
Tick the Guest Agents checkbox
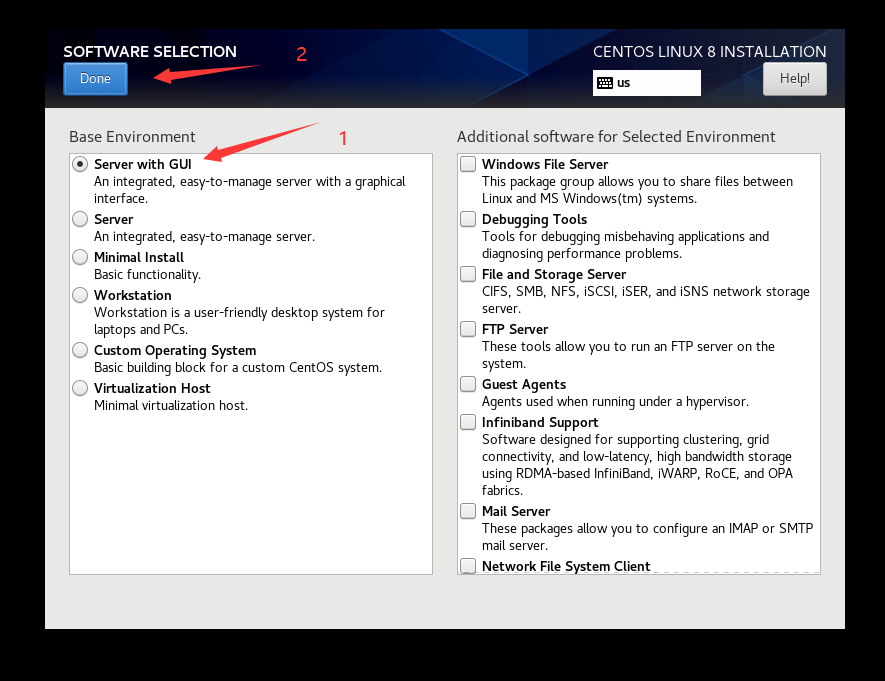point(468,384)
